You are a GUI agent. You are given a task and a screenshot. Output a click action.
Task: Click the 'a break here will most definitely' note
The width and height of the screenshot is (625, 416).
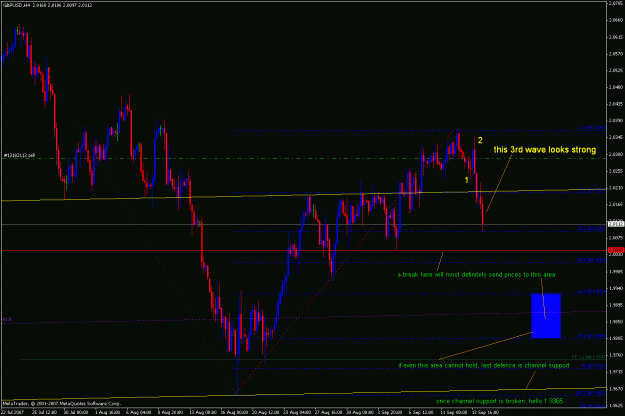pos(476,275)
